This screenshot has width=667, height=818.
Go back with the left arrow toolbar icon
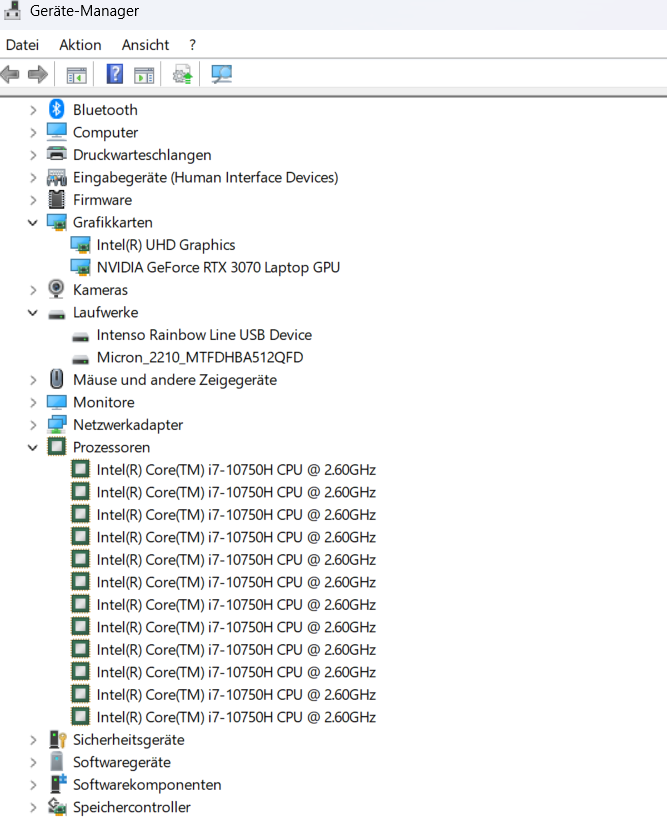click(10, 75)
